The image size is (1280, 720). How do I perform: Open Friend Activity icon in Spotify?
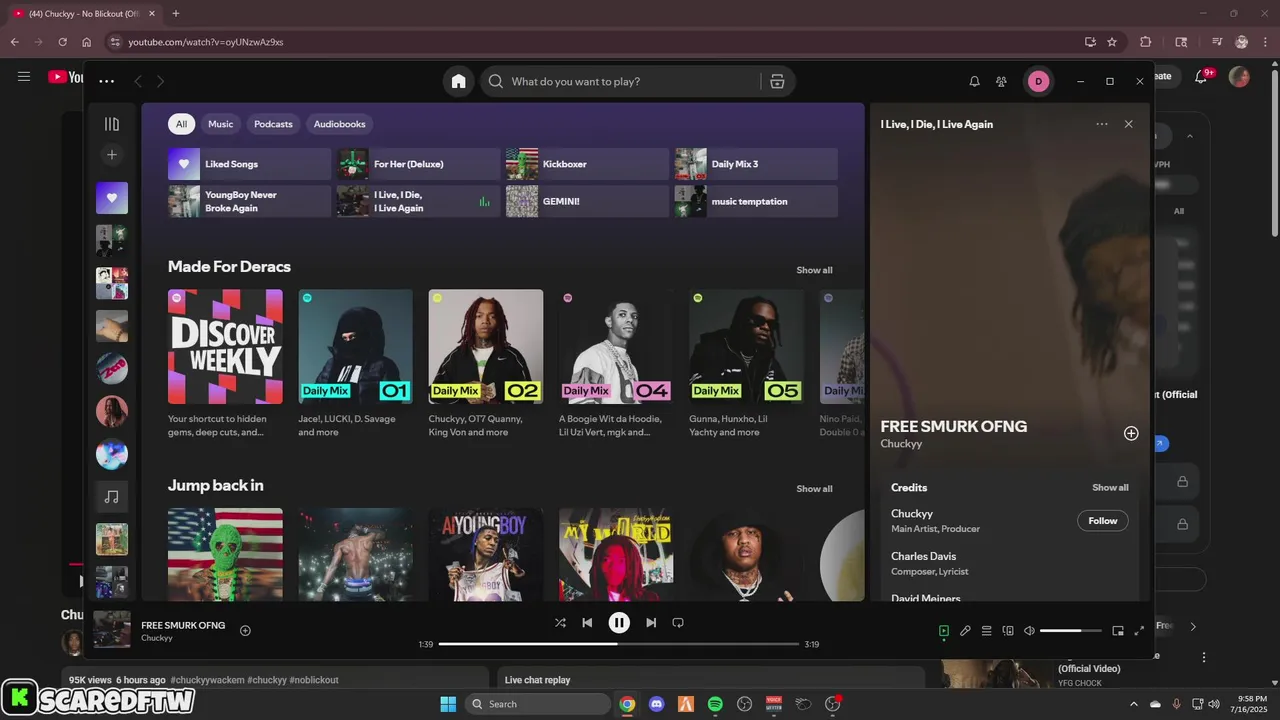coord(1001,81)
